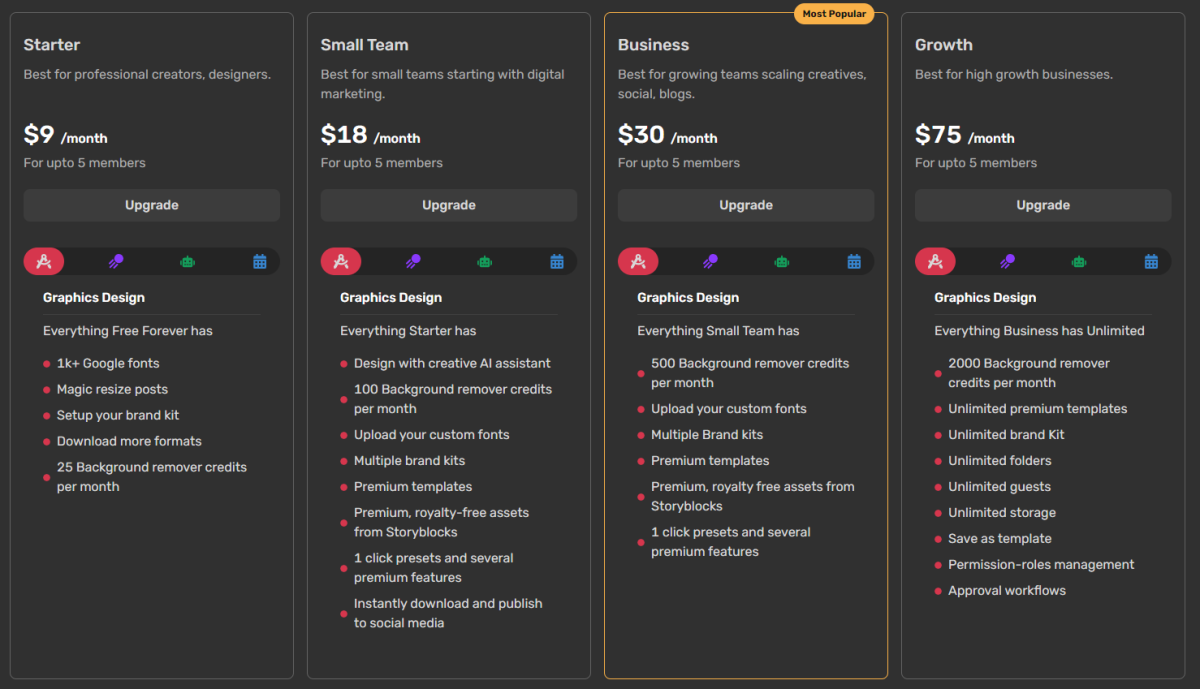Upgrade to the Business plan
This screenshot has width=1200, height=689.
(746, 205)
